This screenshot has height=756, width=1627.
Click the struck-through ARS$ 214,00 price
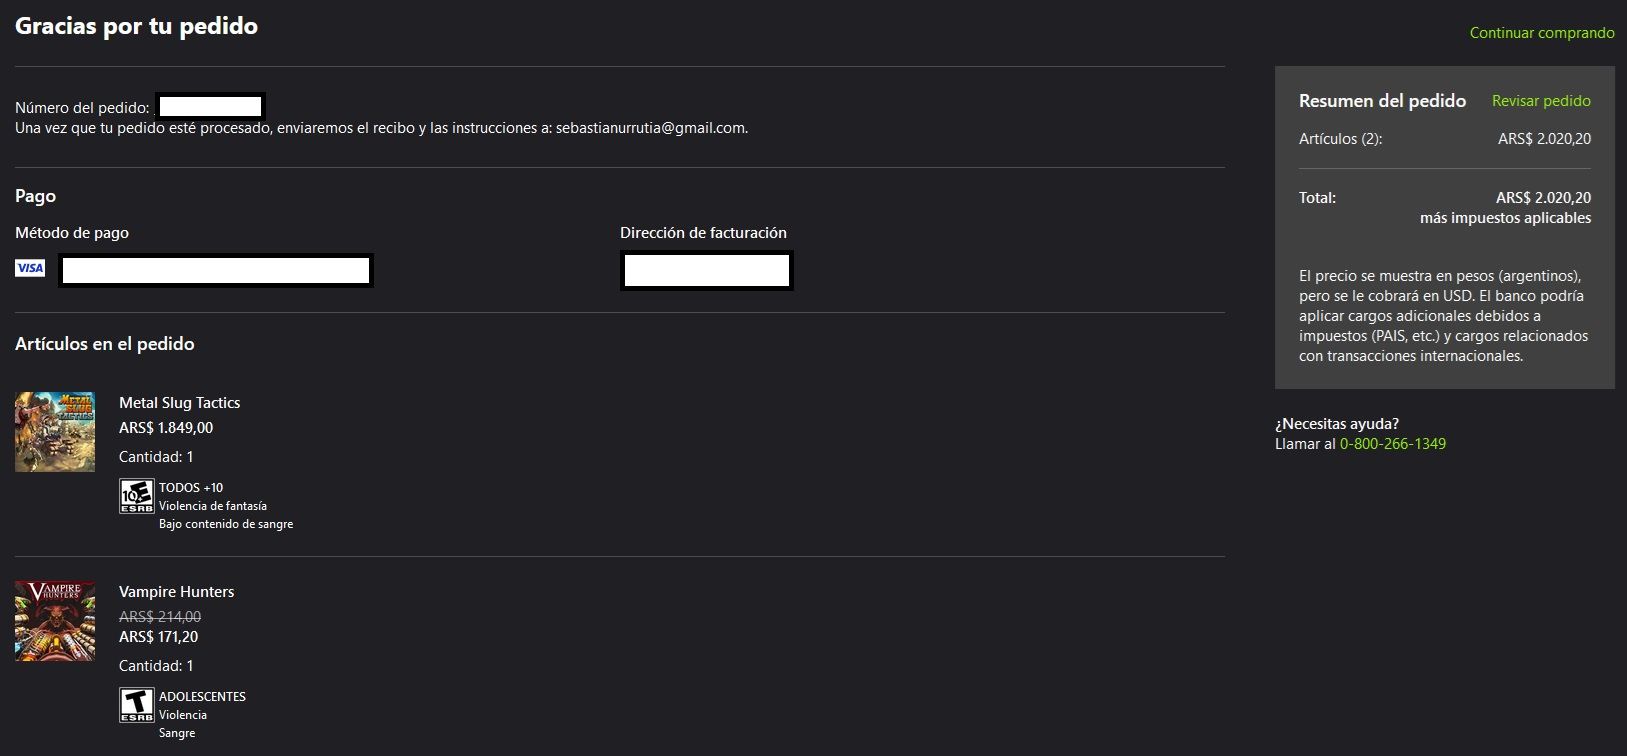tap(160, 617)
